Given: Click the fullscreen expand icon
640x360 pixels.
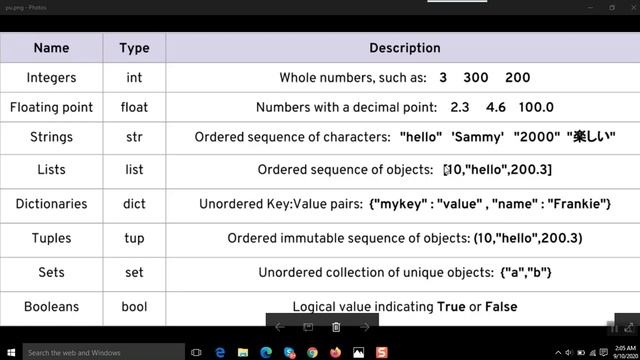Looking at the screenshot, I should 629,327.
